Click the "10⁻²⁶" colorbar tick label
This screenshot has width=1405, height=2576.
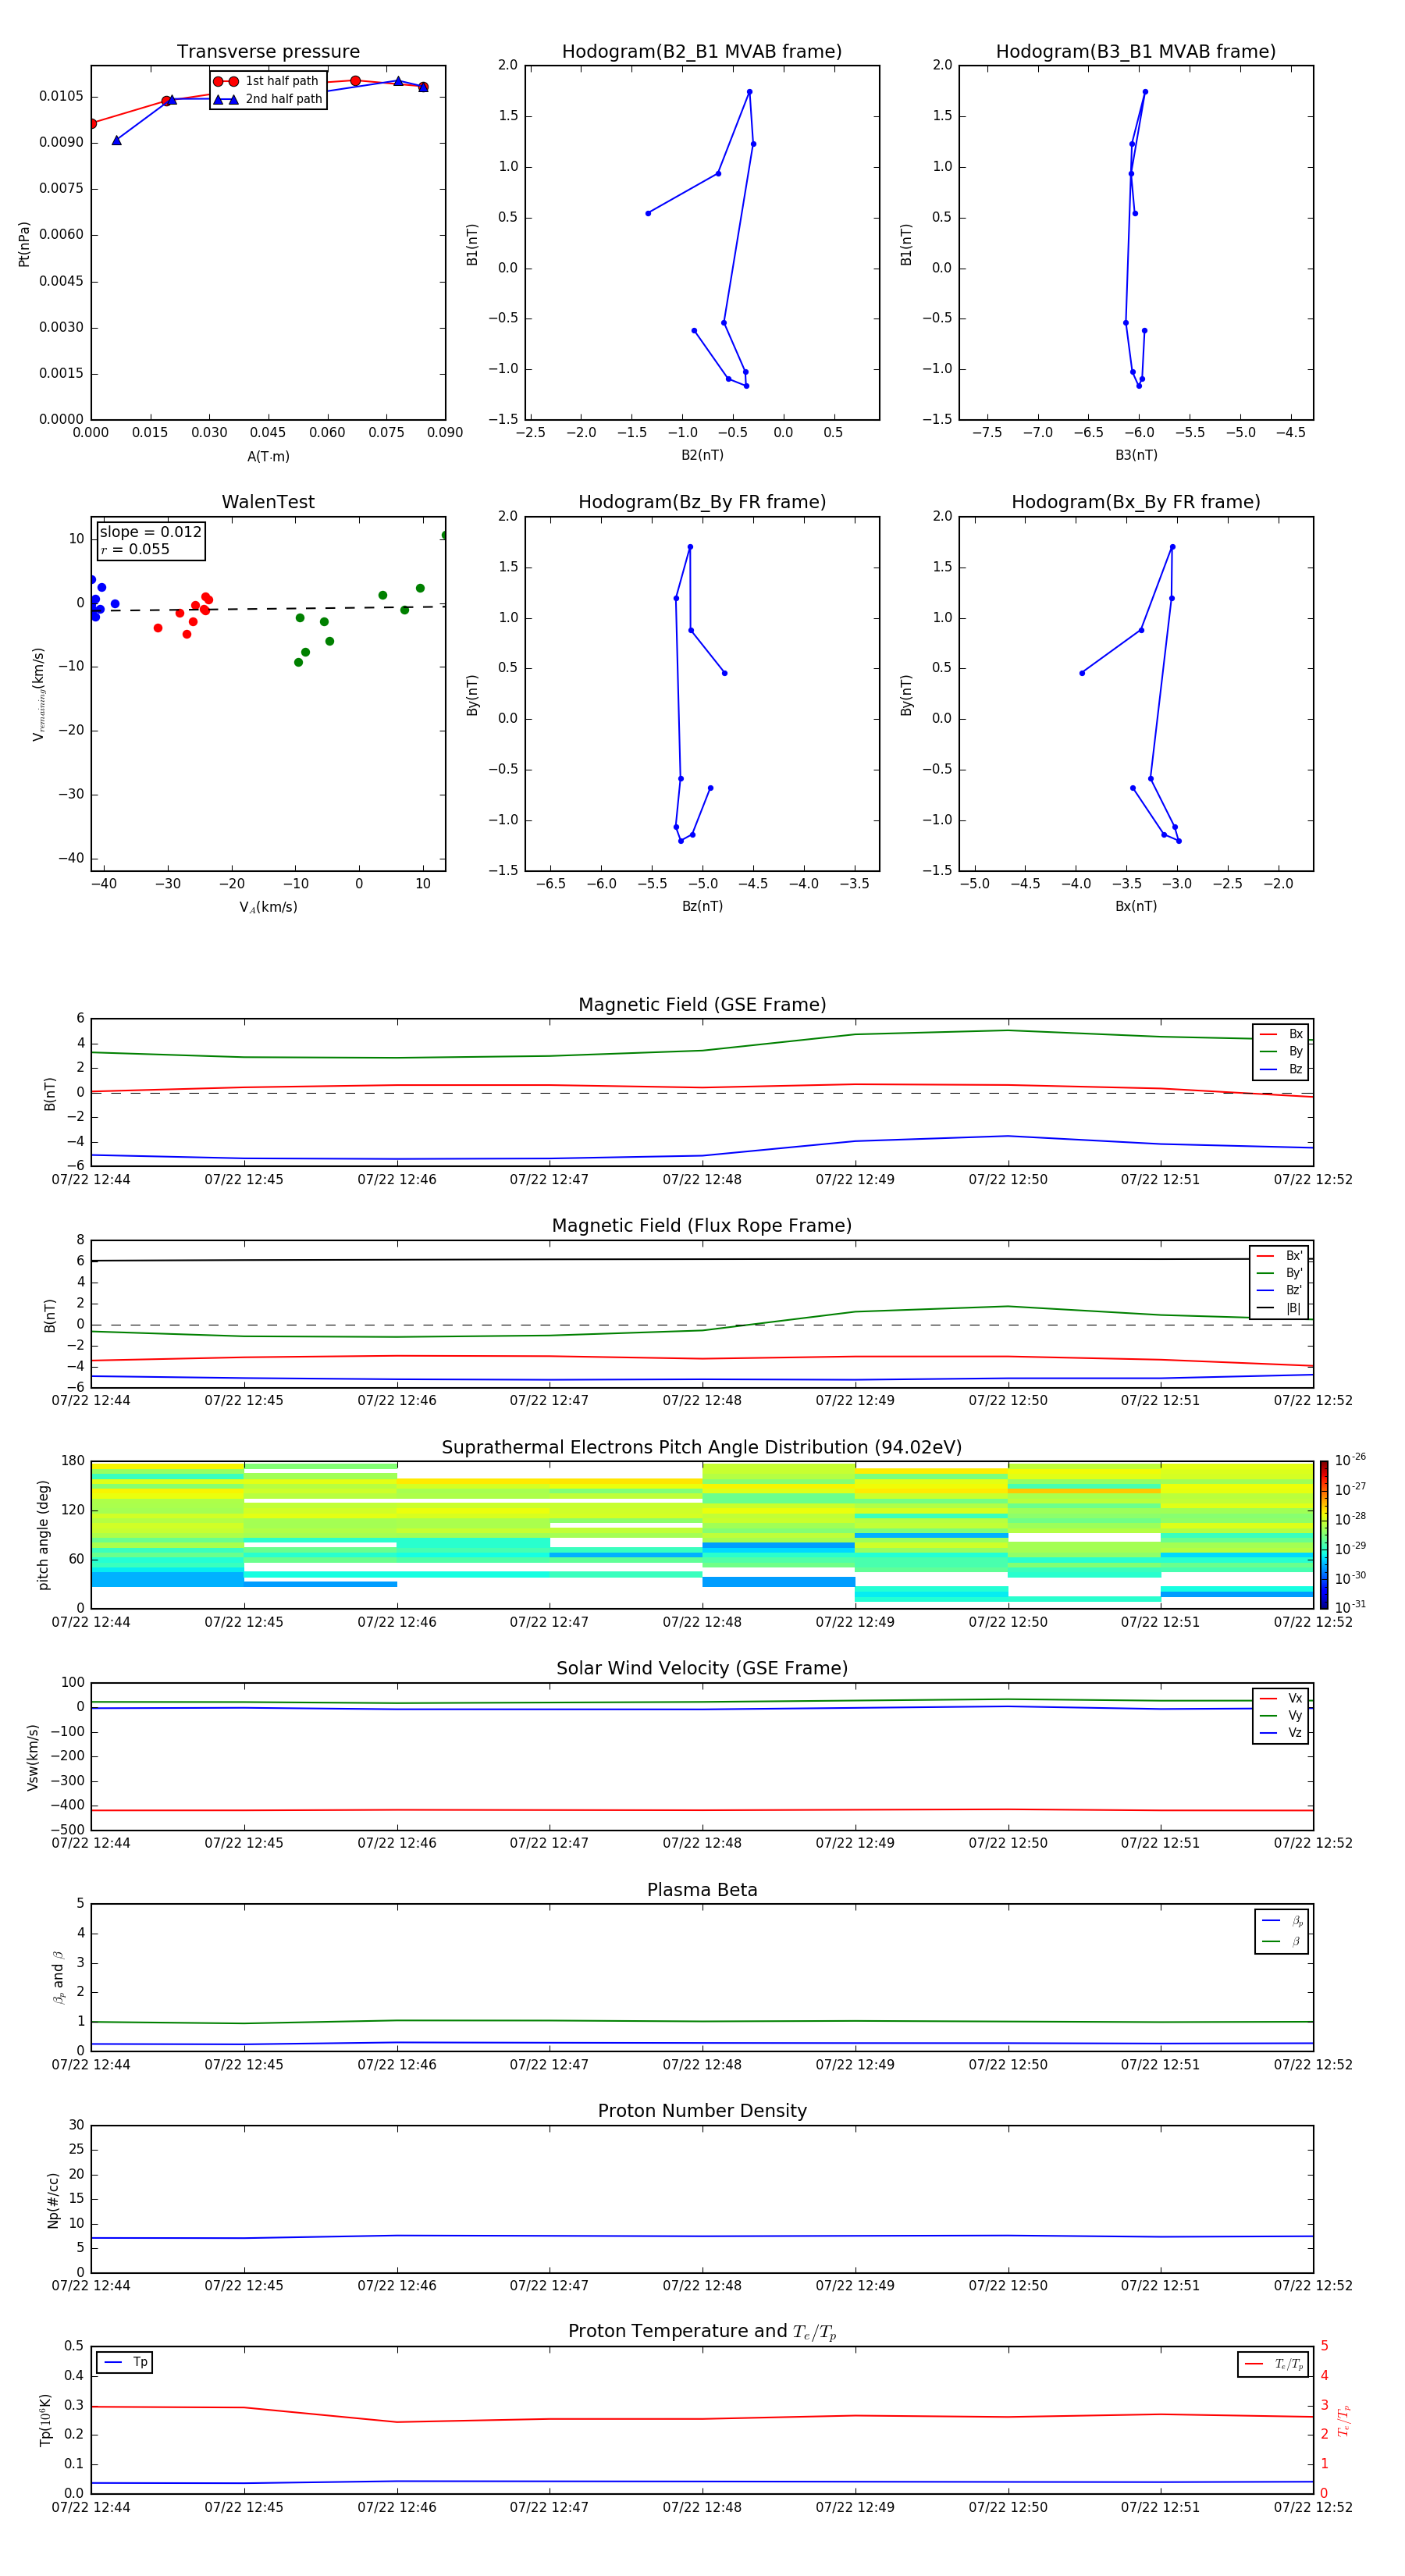(x=1350, y=1460)
